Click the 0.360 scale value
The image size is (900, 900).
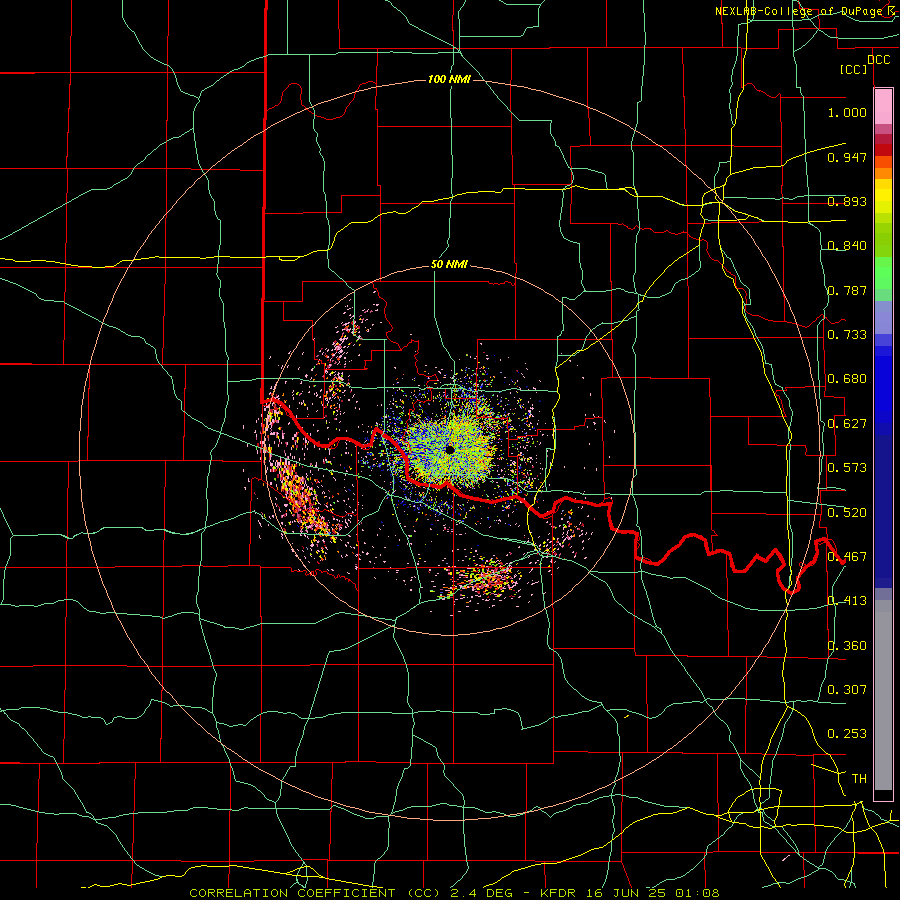point(847,646)
